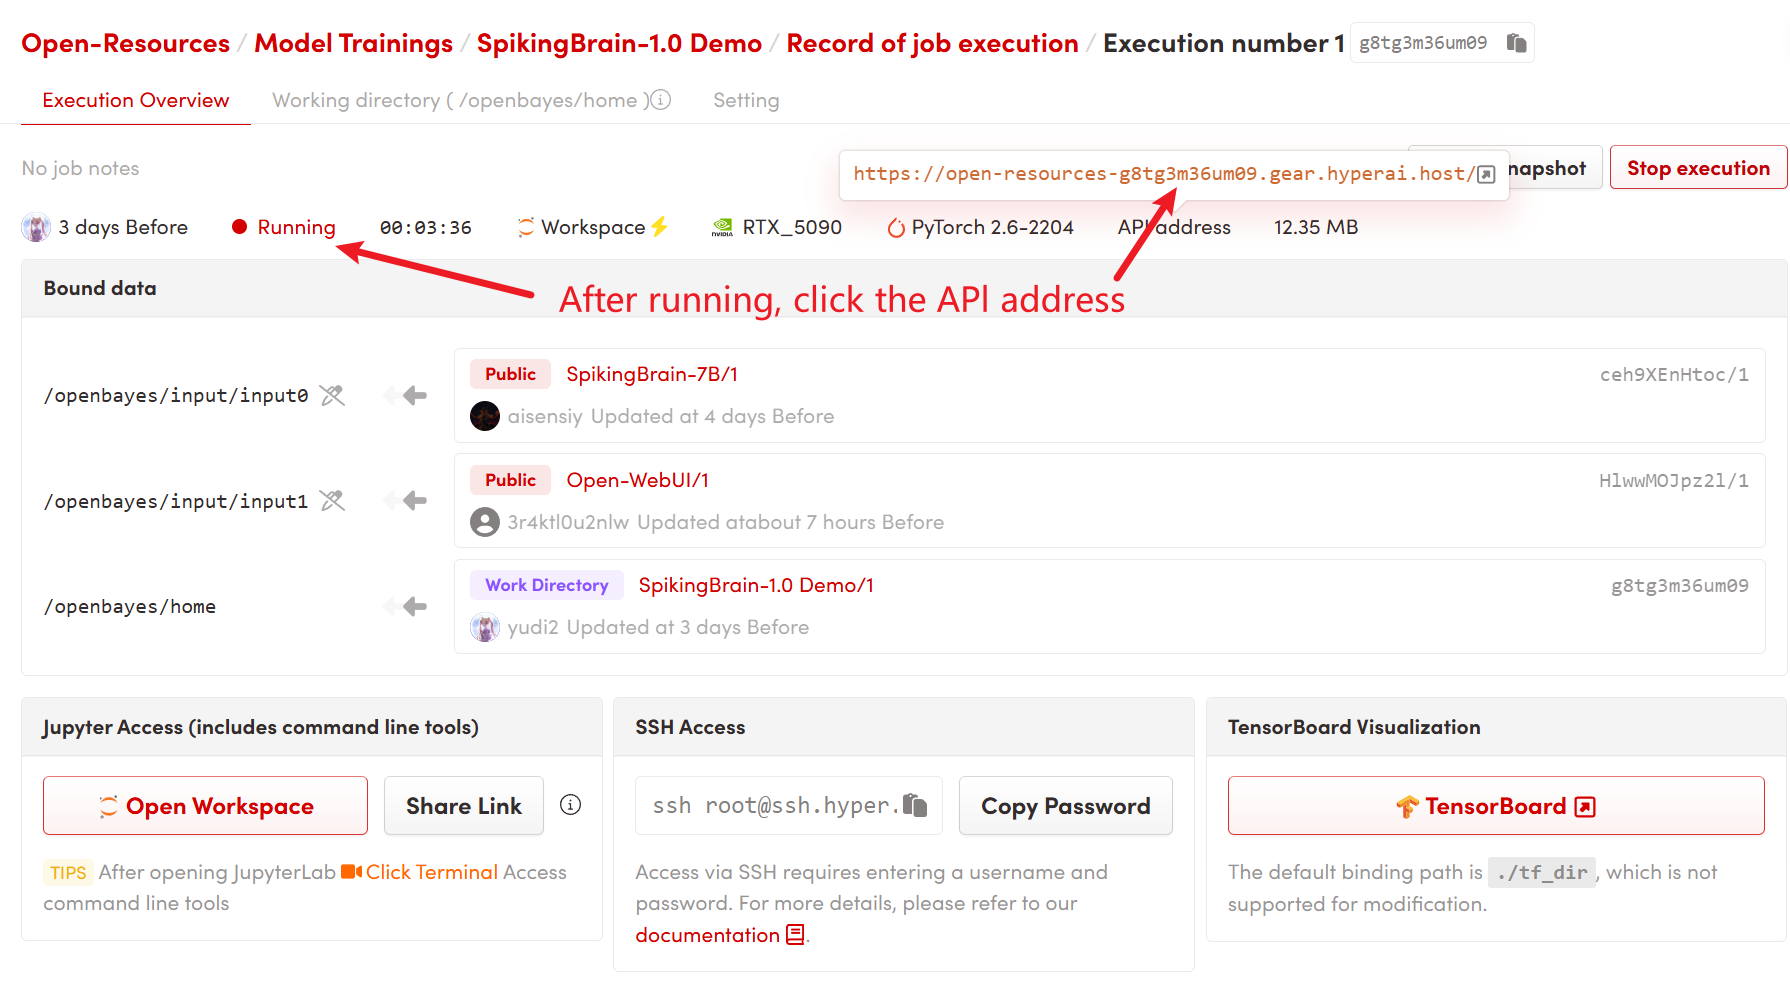This screenshot has width=1790, height=991.
Task: Click the info icon beside Working directory
Action: tap(661, 100)
